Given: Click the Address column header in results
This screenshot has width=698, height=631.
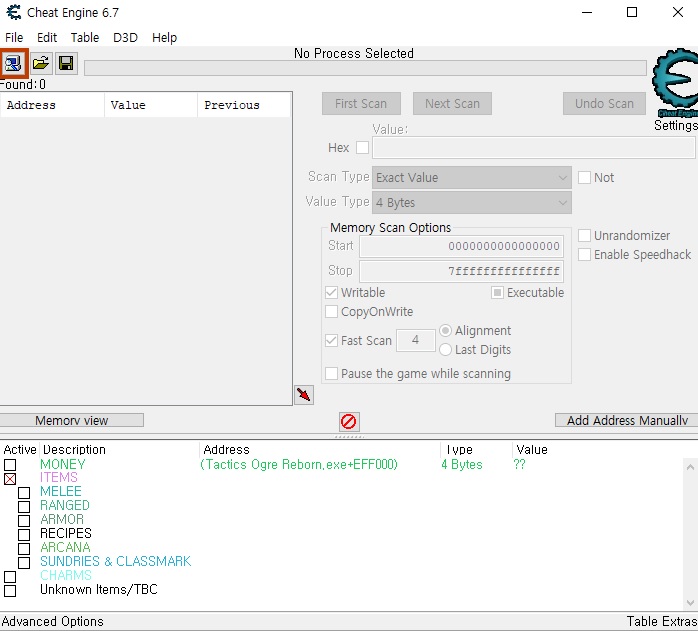Looking at the screenshot, I should (x=52, y=105).
